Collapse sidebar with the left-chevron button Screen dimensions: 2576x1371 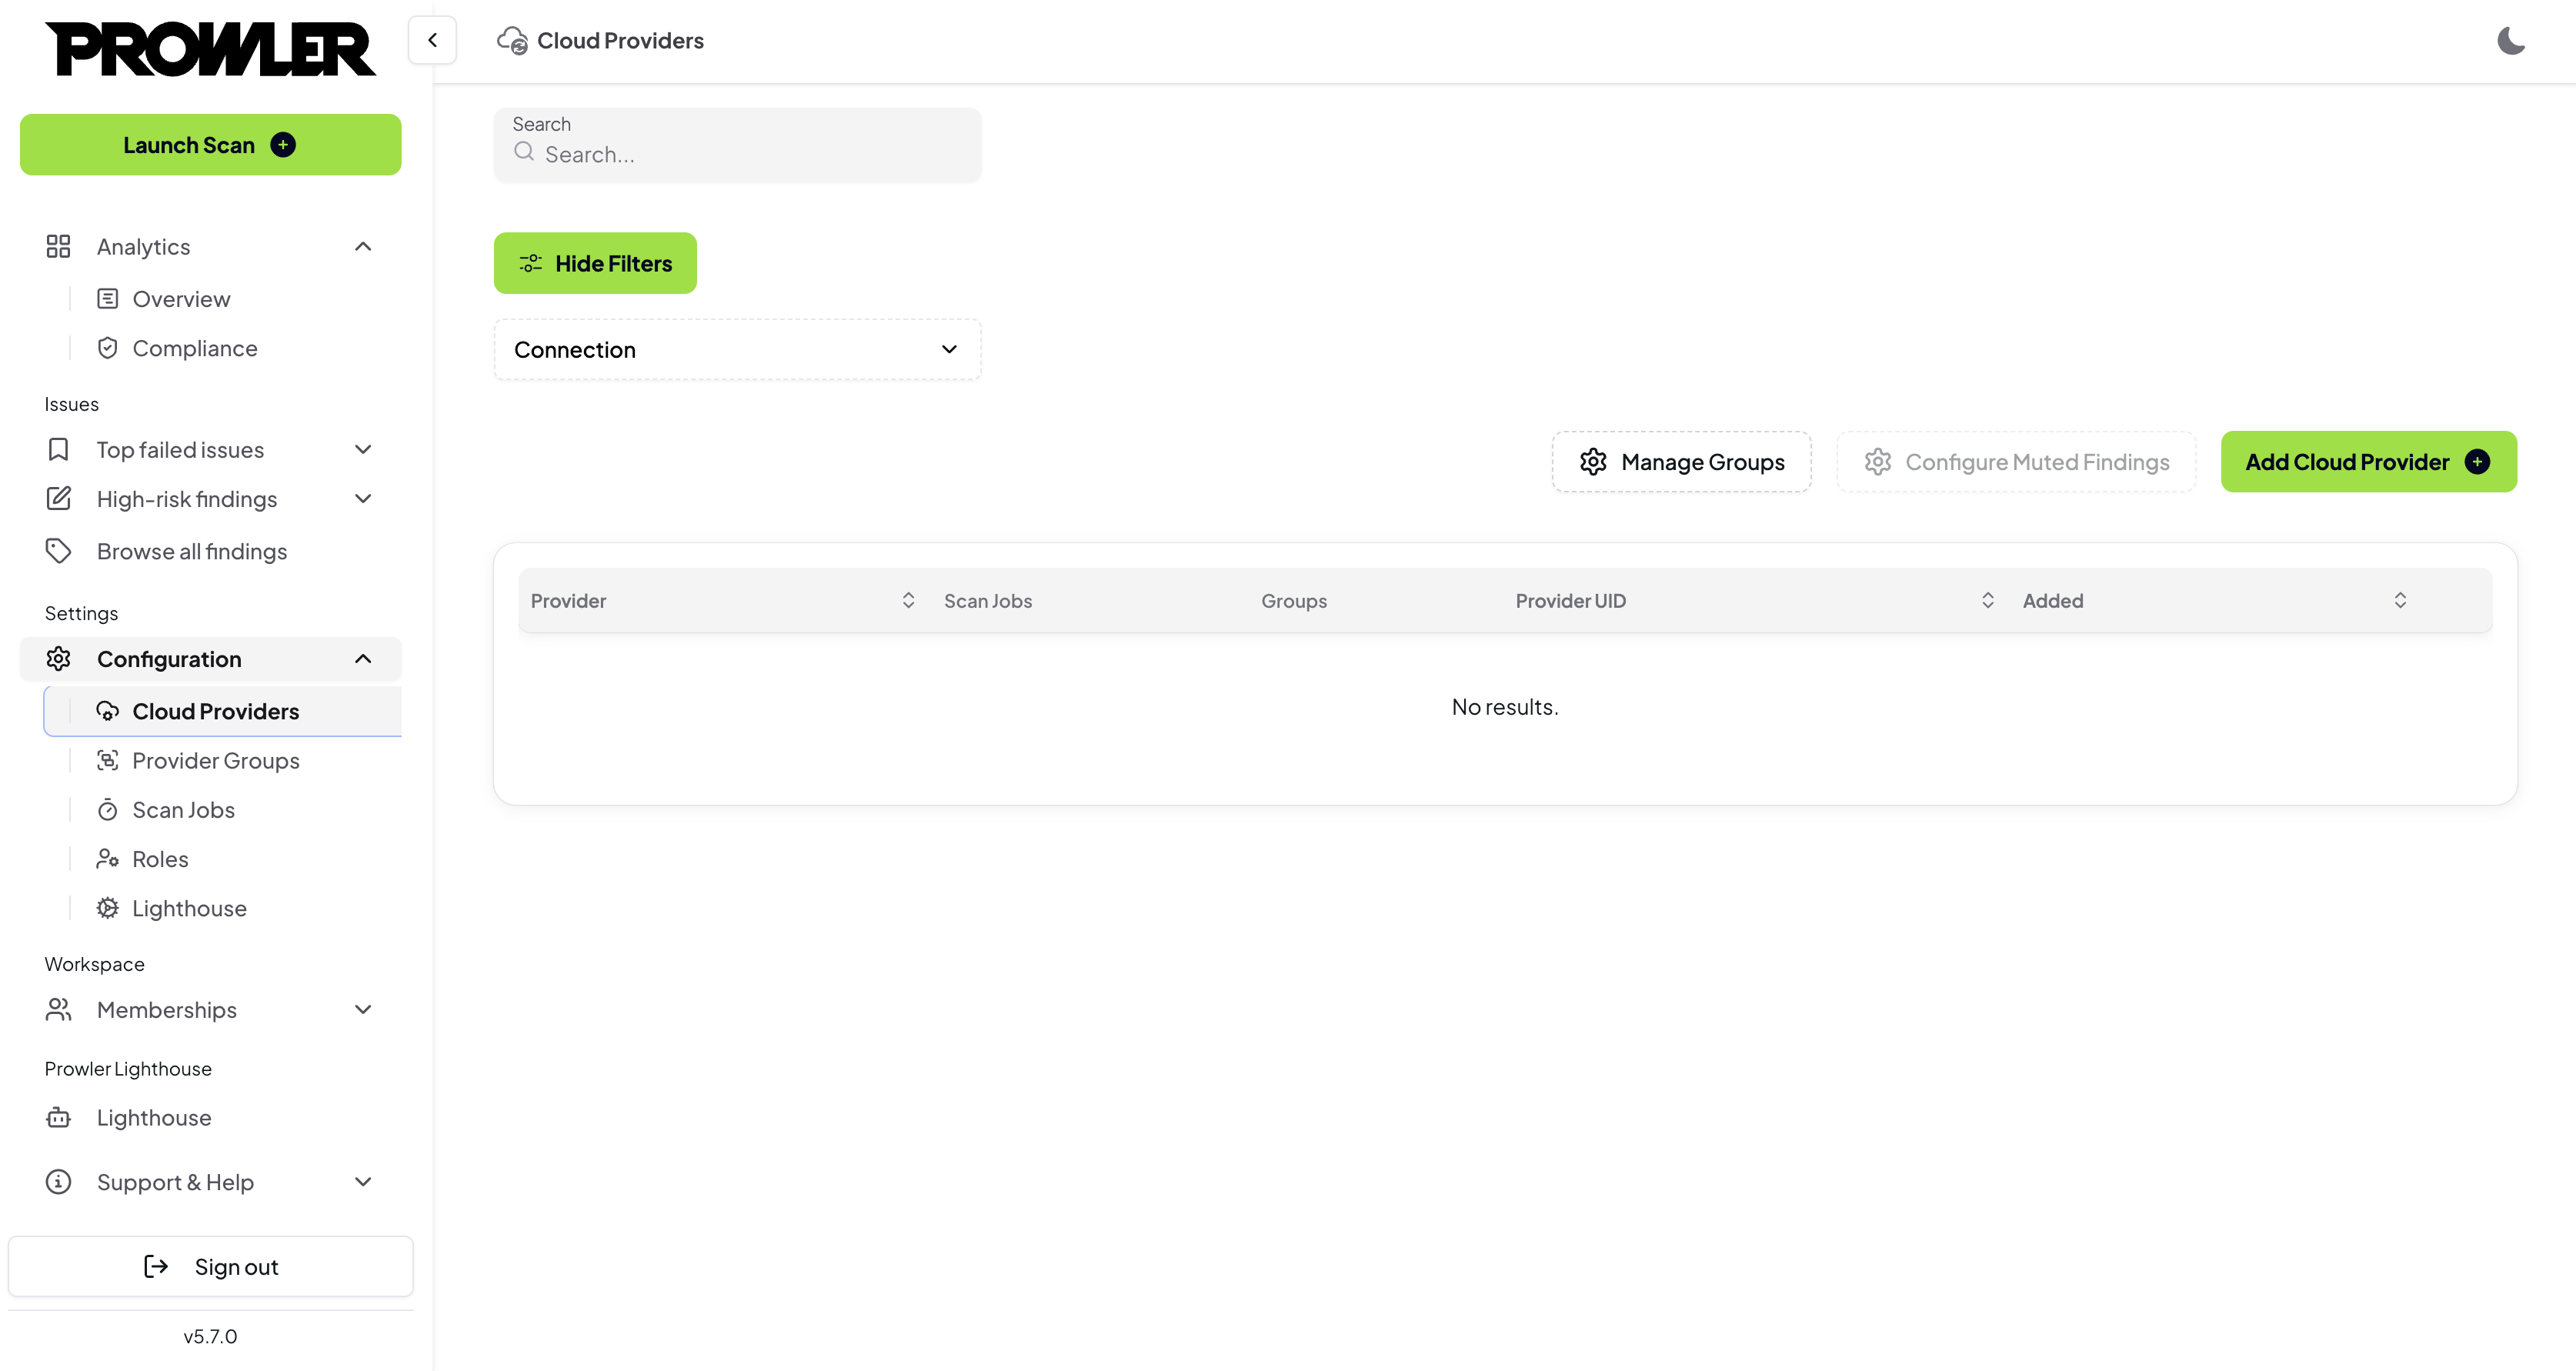pos(432,41)
